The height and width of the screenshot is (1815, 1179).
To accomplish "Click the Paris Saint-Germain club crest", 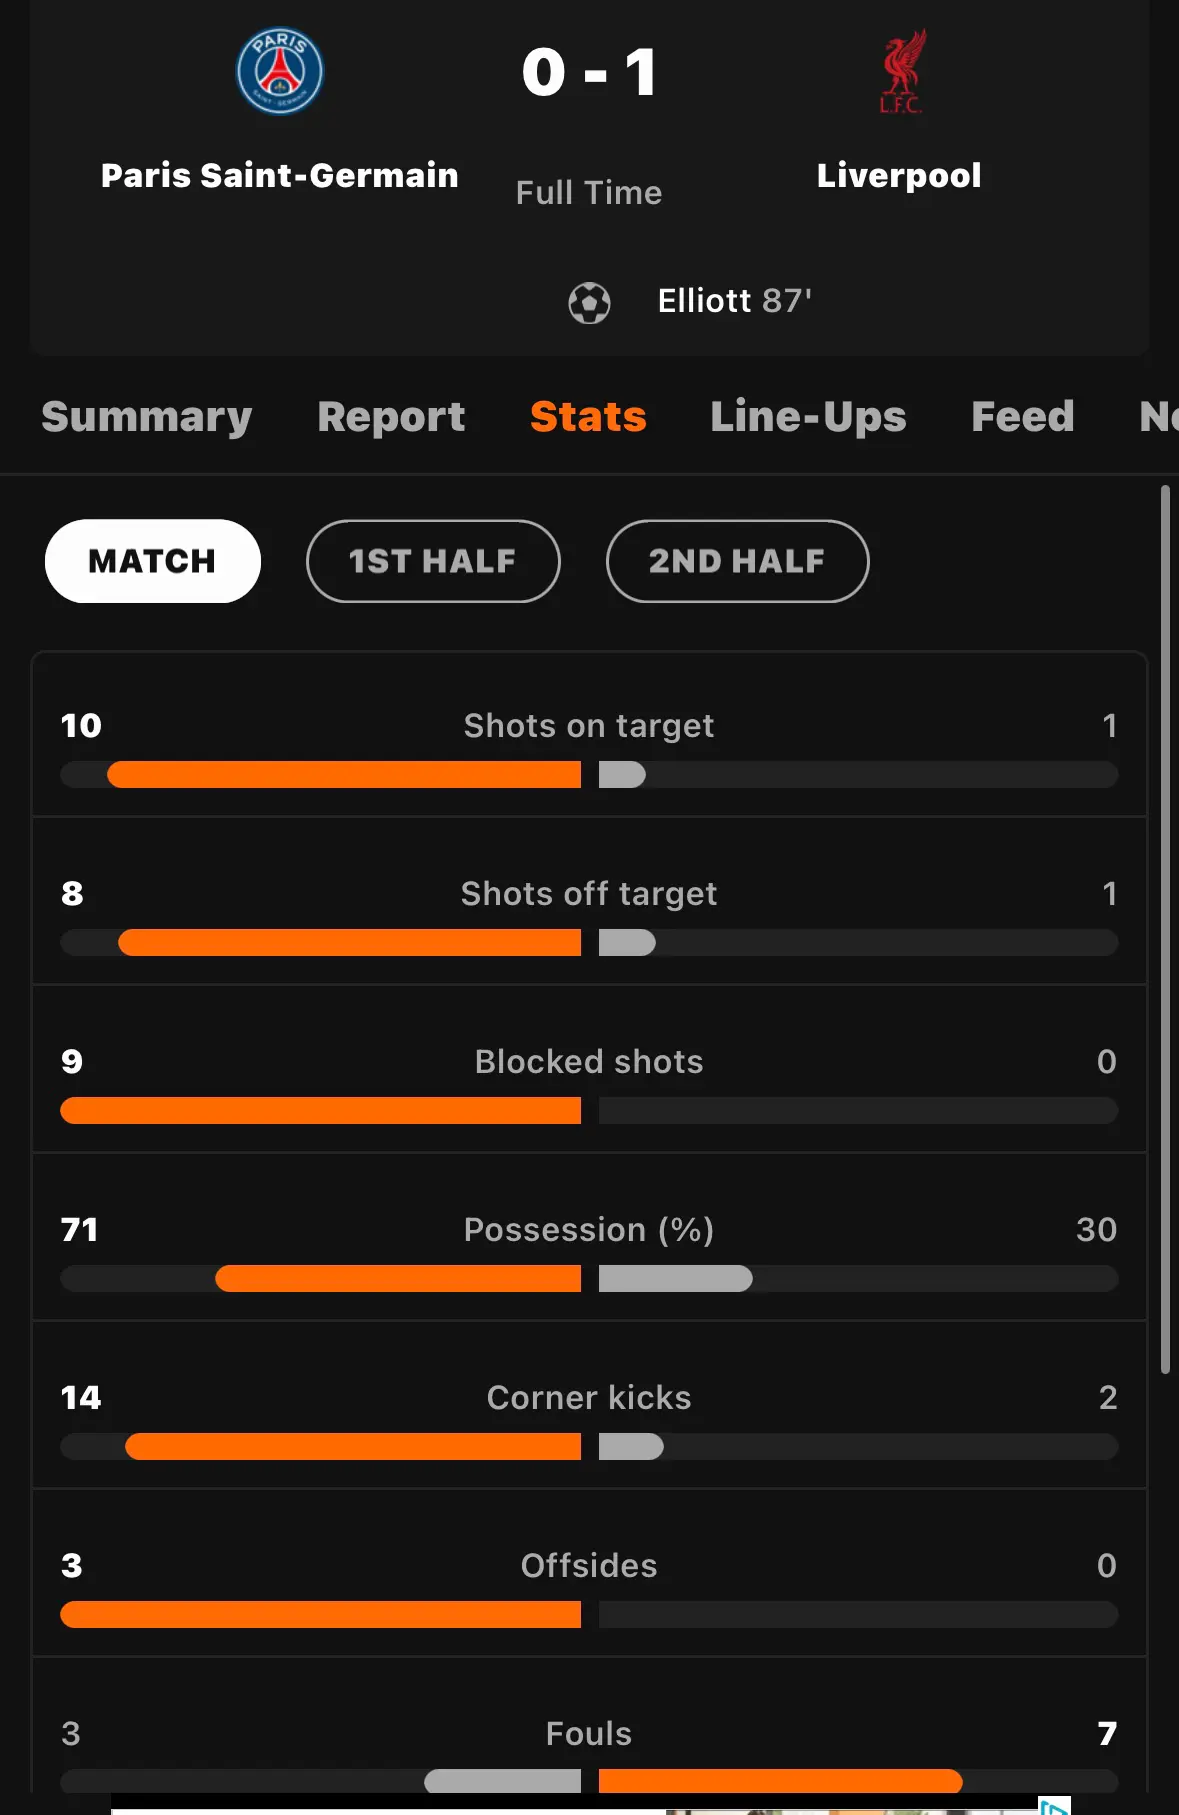I will tap(280, 71).
